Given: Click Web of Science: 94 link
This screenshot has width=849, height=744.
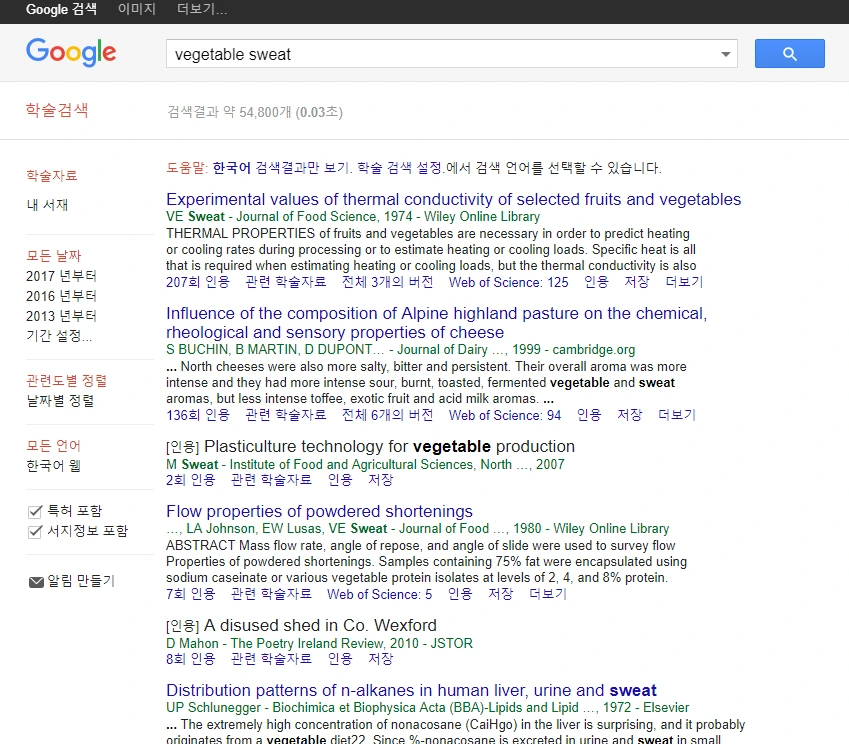Looking at the screenshot, I should point(505,415).
